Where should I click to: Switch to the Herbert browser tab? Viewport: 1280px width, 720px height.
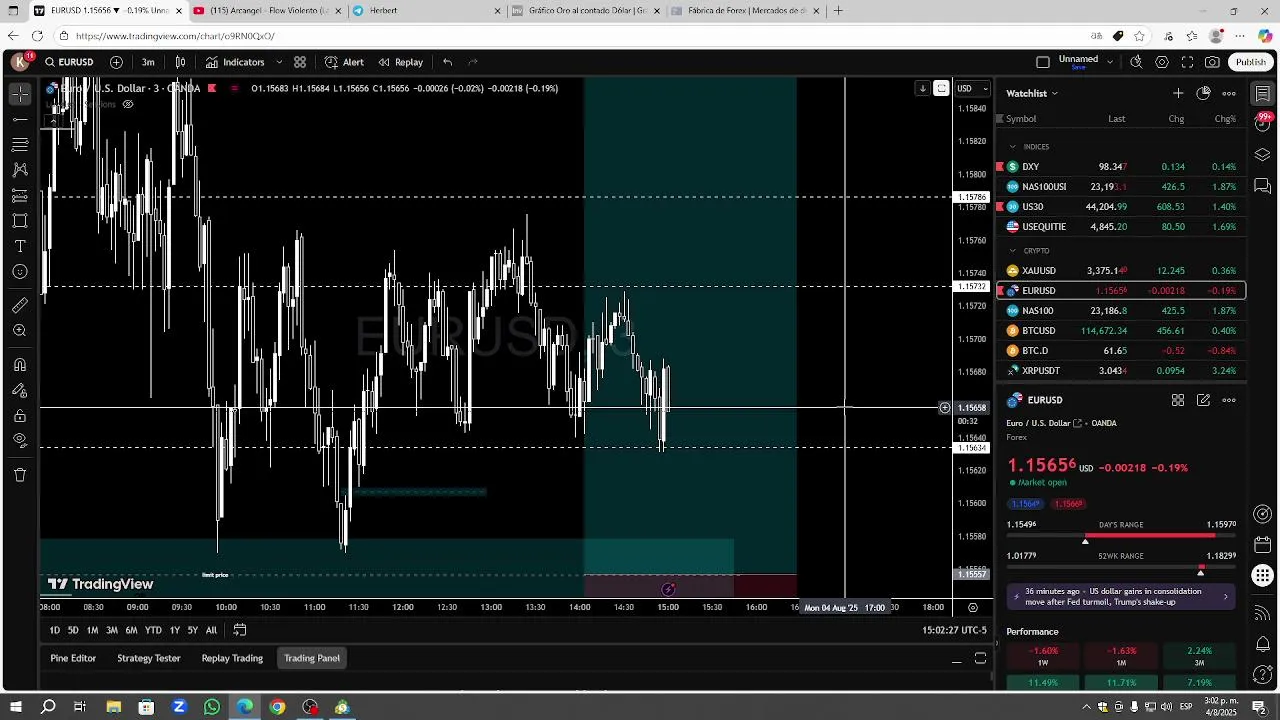425,11
